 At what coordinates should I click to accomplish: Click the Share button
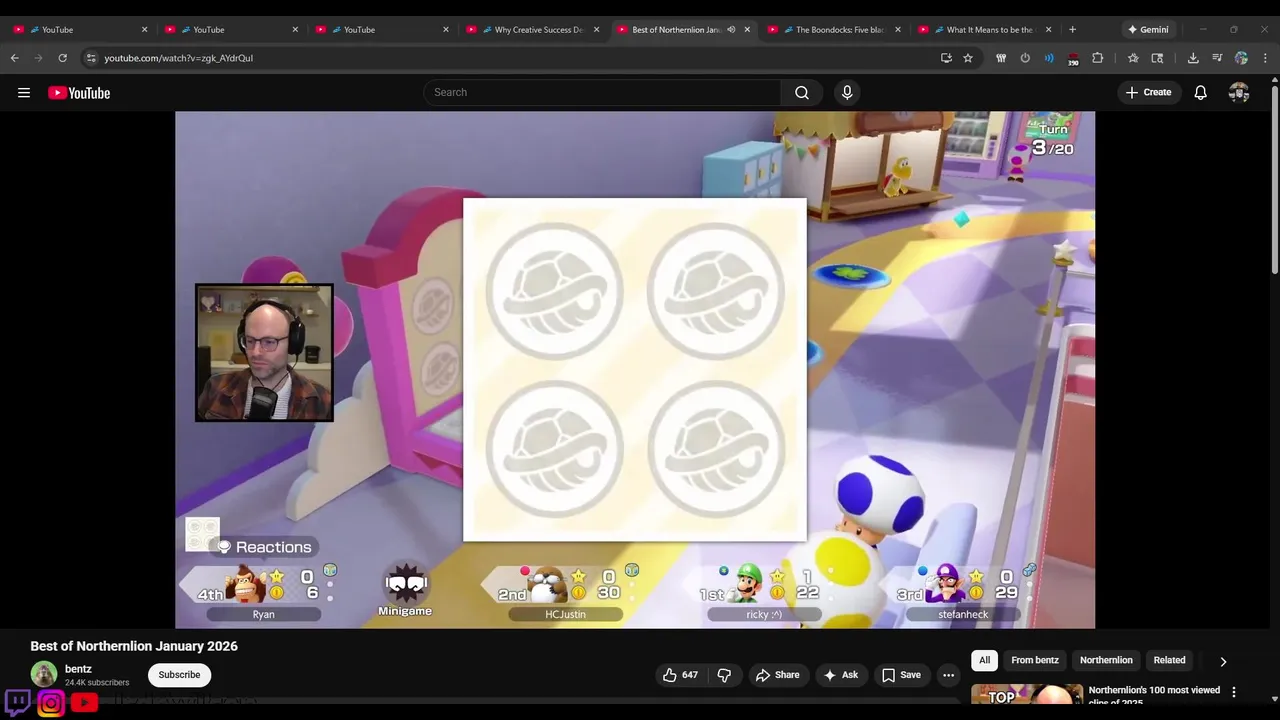pyautogui.click(x=777, y=675)
